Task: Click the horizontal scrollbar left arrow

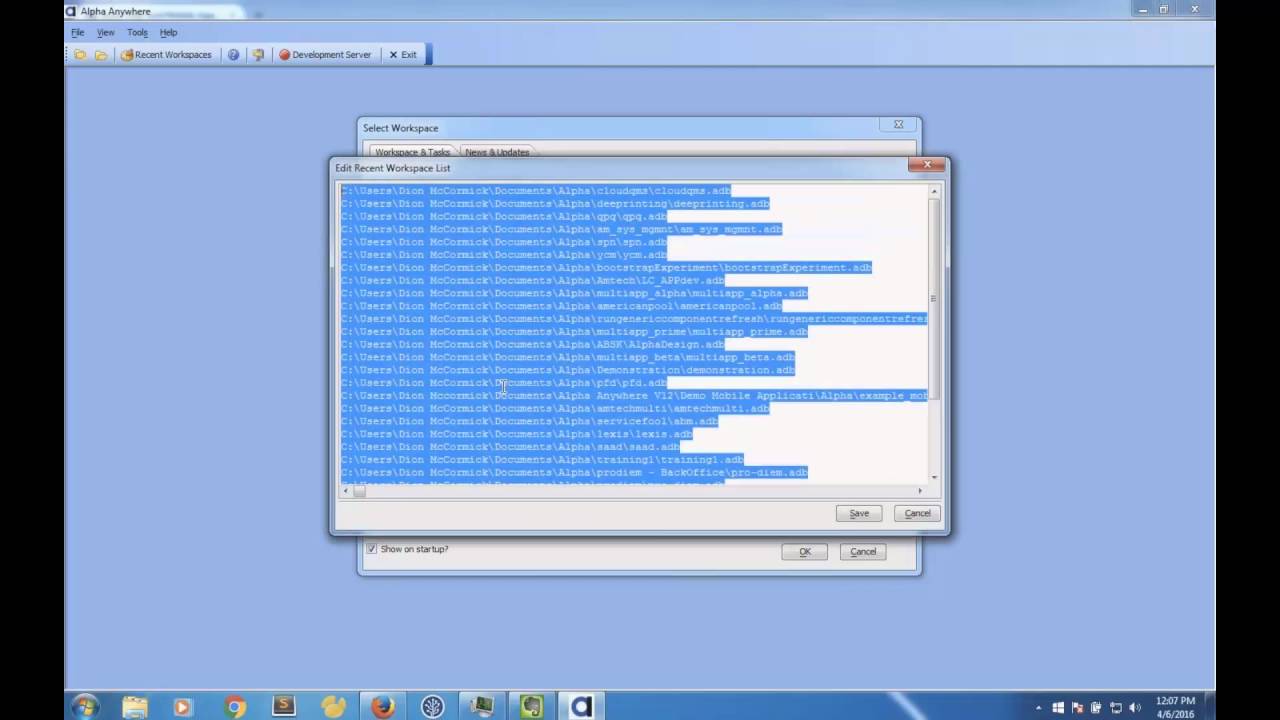Action: [x=346, y=491]
